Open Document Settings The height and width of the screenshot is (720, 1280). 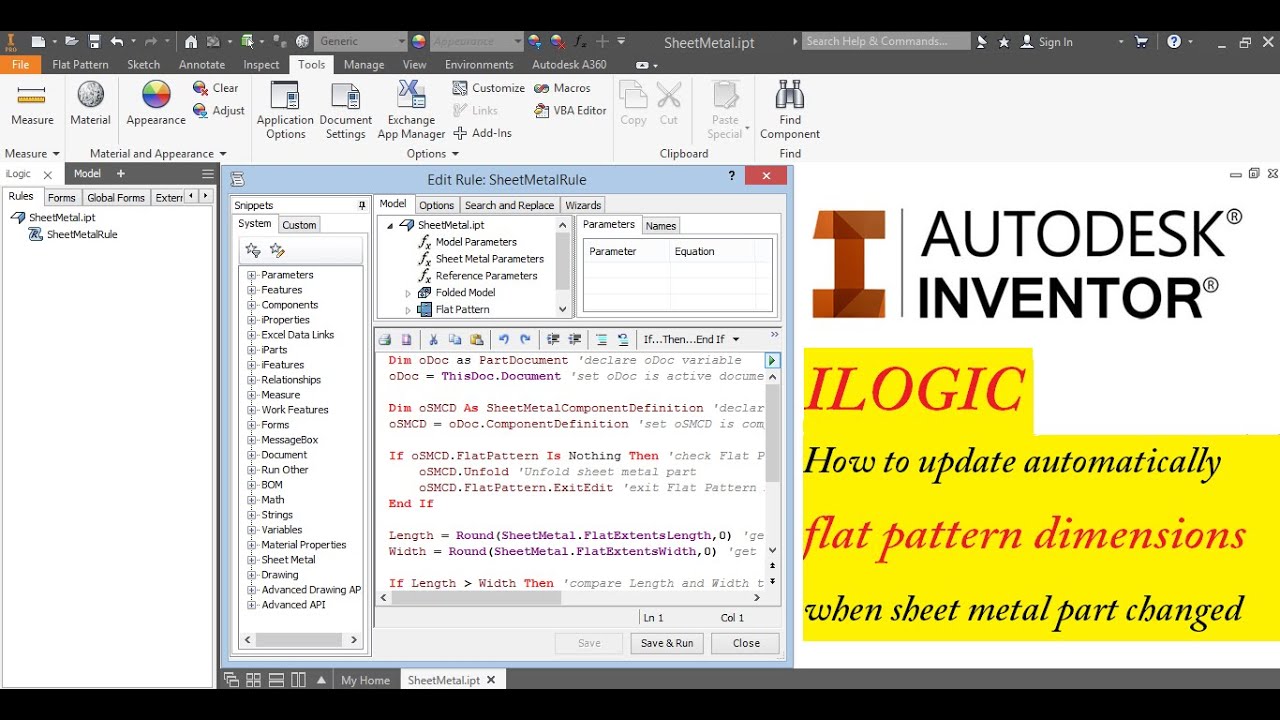coord(345,110)
